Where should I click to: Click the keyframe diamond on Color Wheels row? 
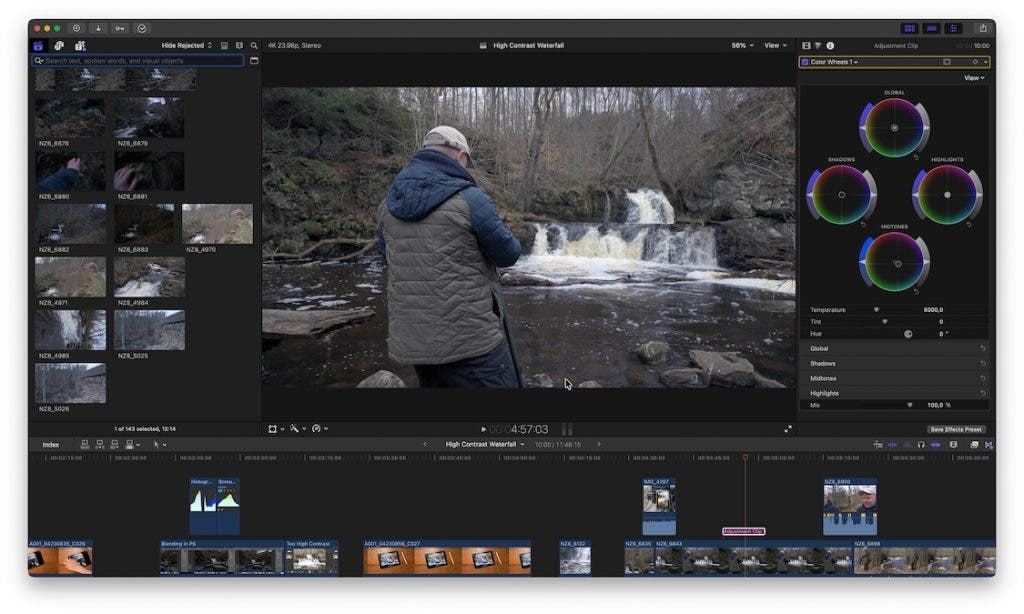pyautogui.click(x=975, y=62)
